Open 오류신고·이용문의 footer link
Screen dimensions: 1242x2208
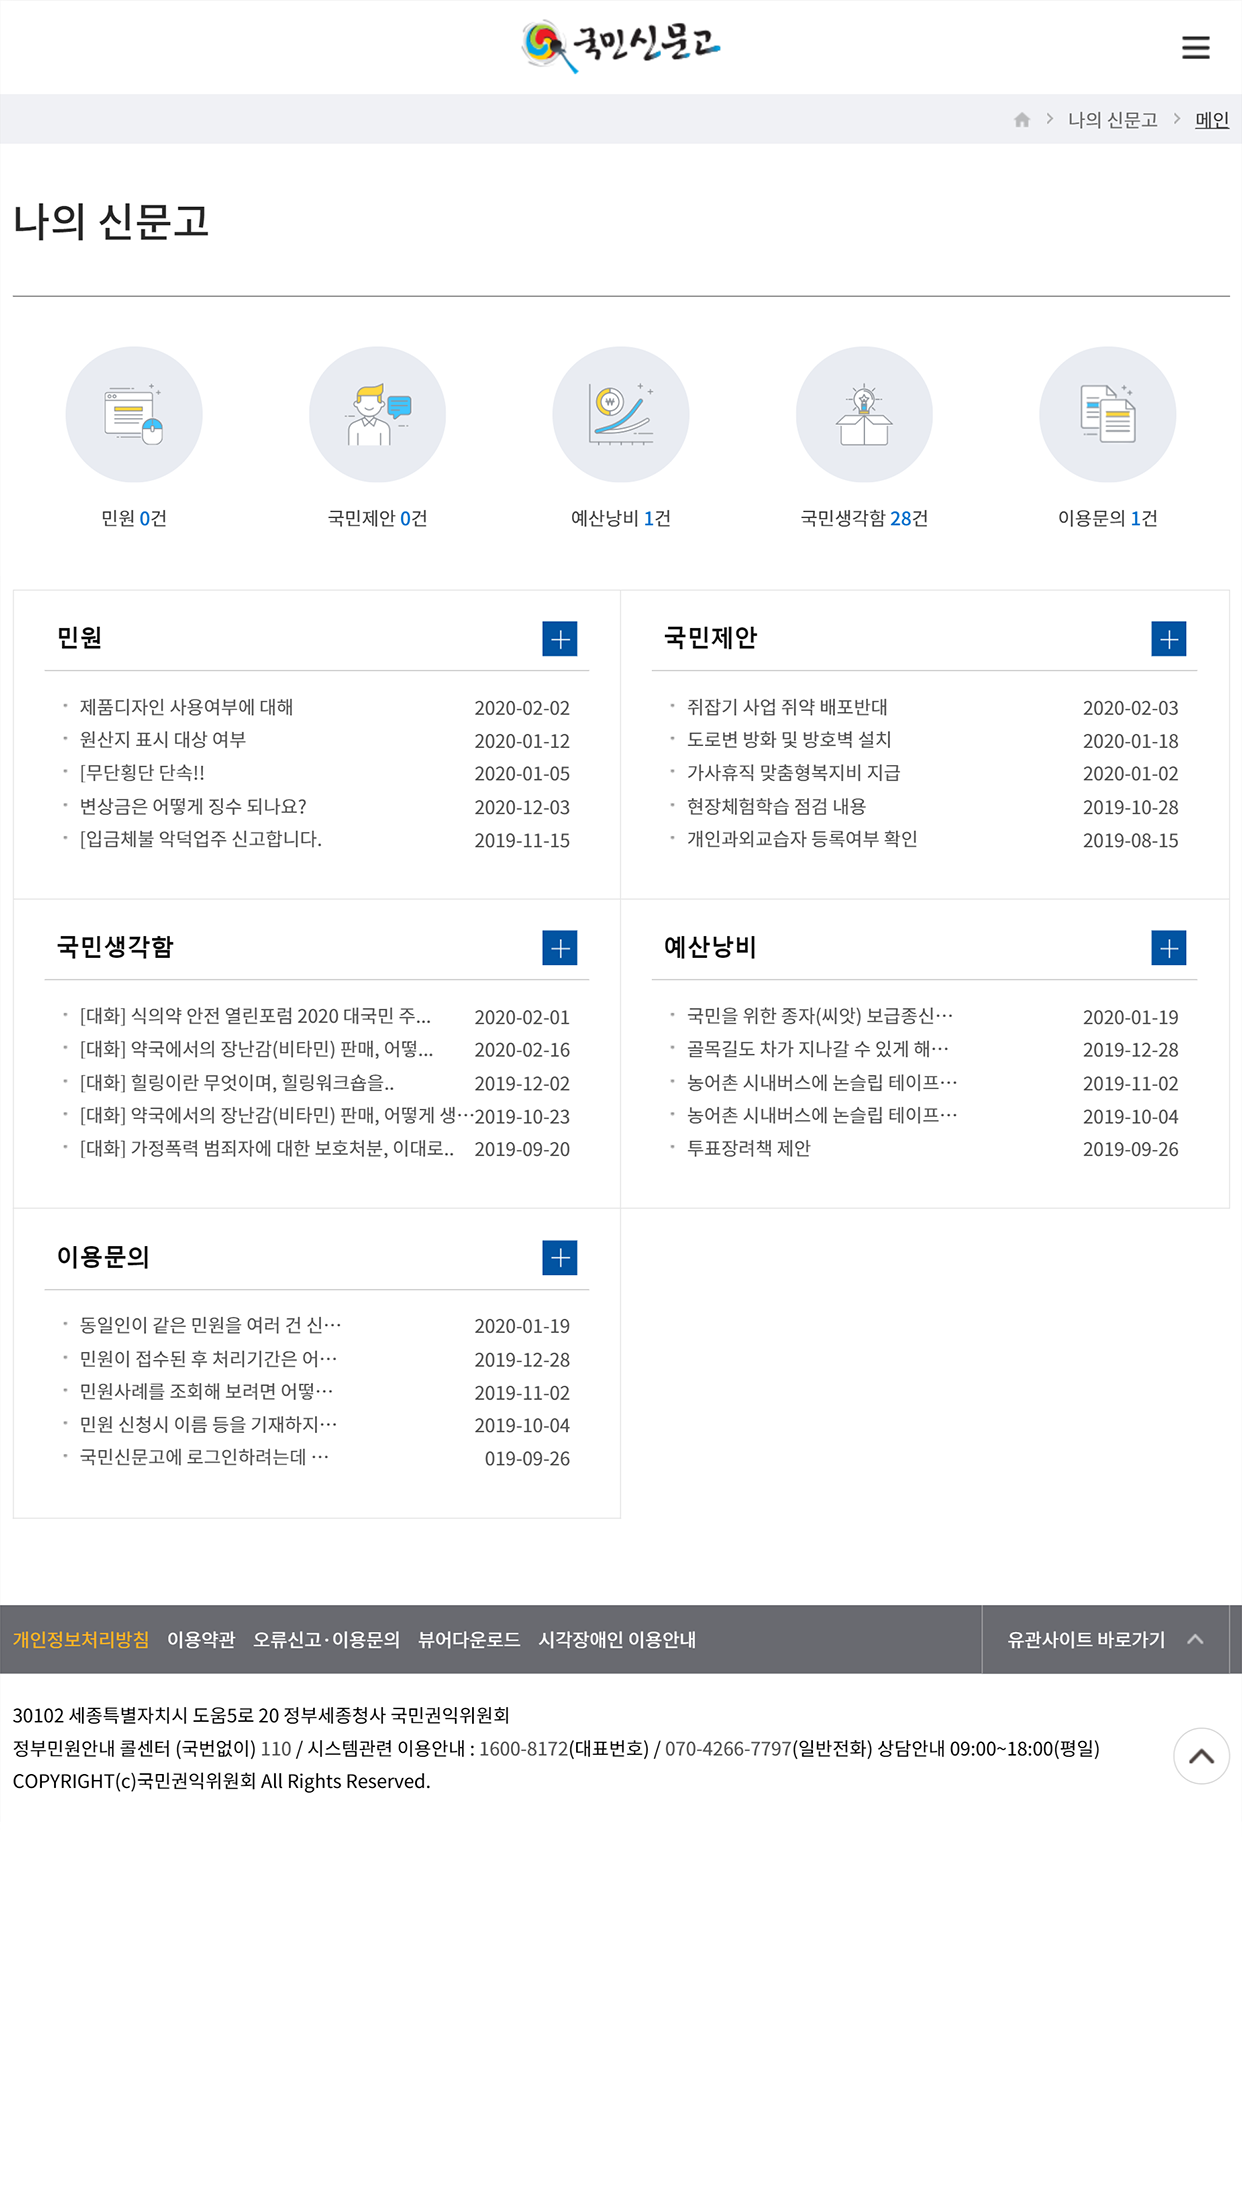326,1639
